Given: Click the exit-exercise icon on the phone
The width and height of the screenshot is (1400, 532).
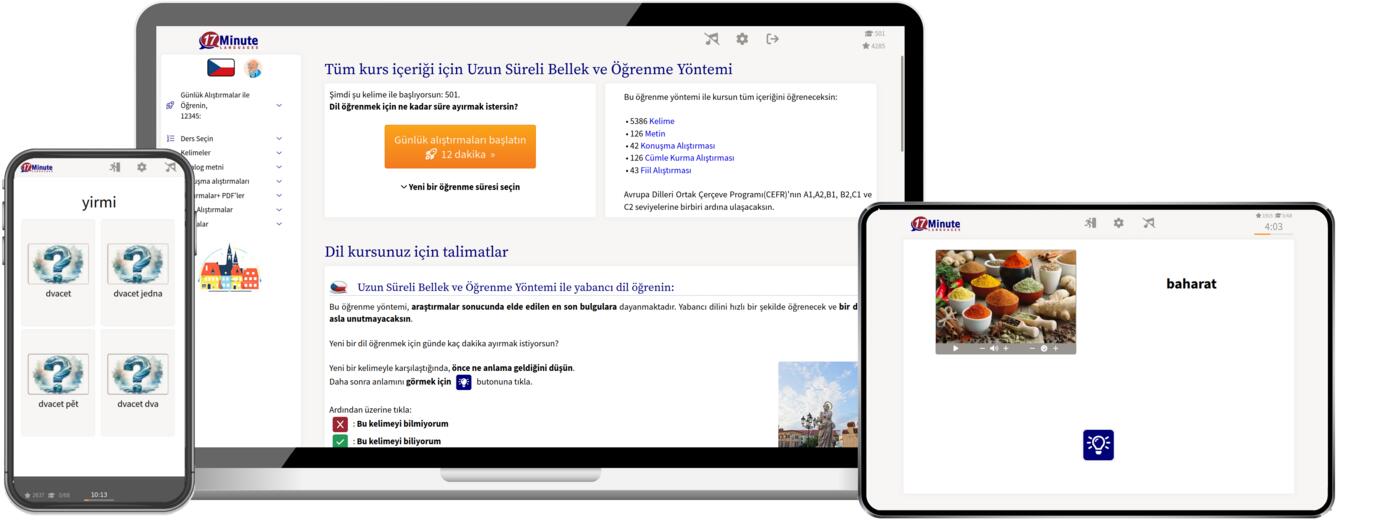Looking at the screenshot, I should (x=115, y=167).
